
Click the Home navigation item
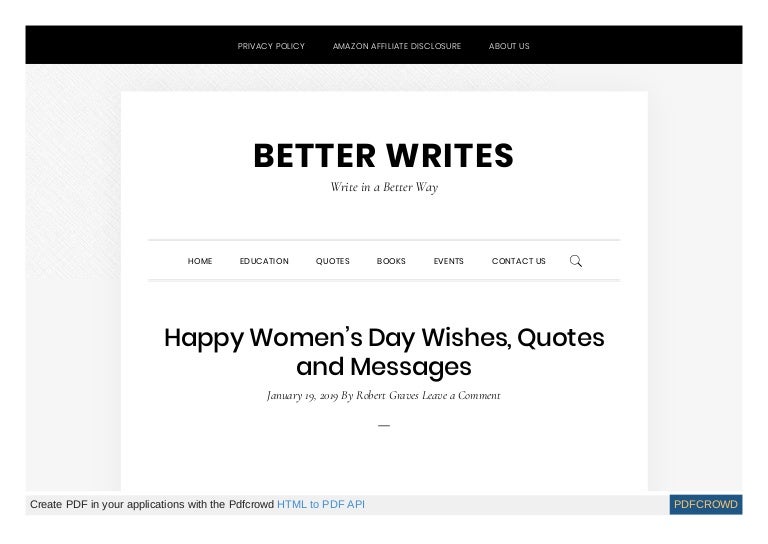[x=200, y=261]
